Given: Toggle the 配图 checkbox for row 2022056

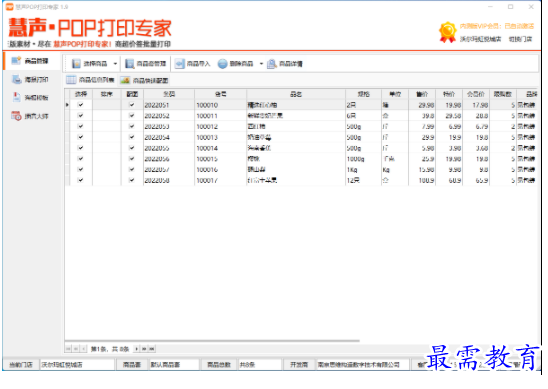Looking at the screenshot, I should pos(132,159).
